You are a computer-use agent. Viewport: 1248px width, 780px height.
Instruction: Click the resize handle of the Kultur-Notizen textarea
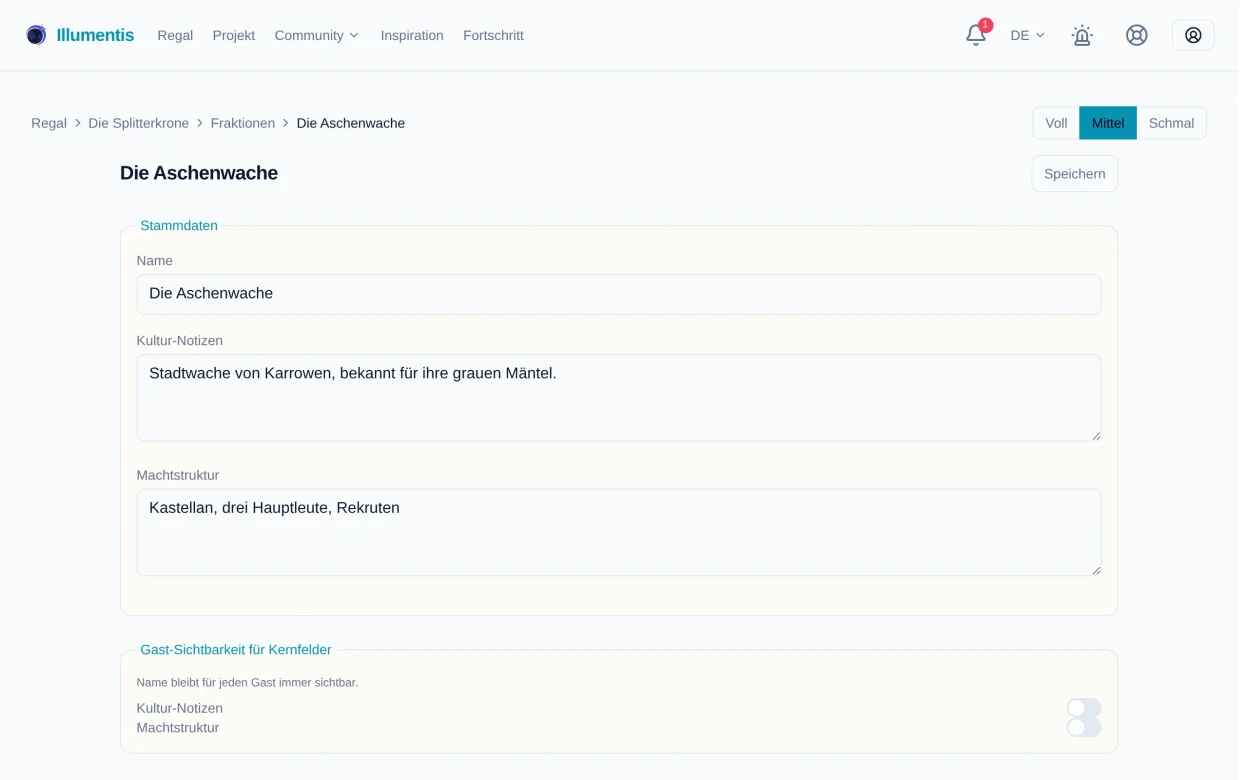(1096, 435)
